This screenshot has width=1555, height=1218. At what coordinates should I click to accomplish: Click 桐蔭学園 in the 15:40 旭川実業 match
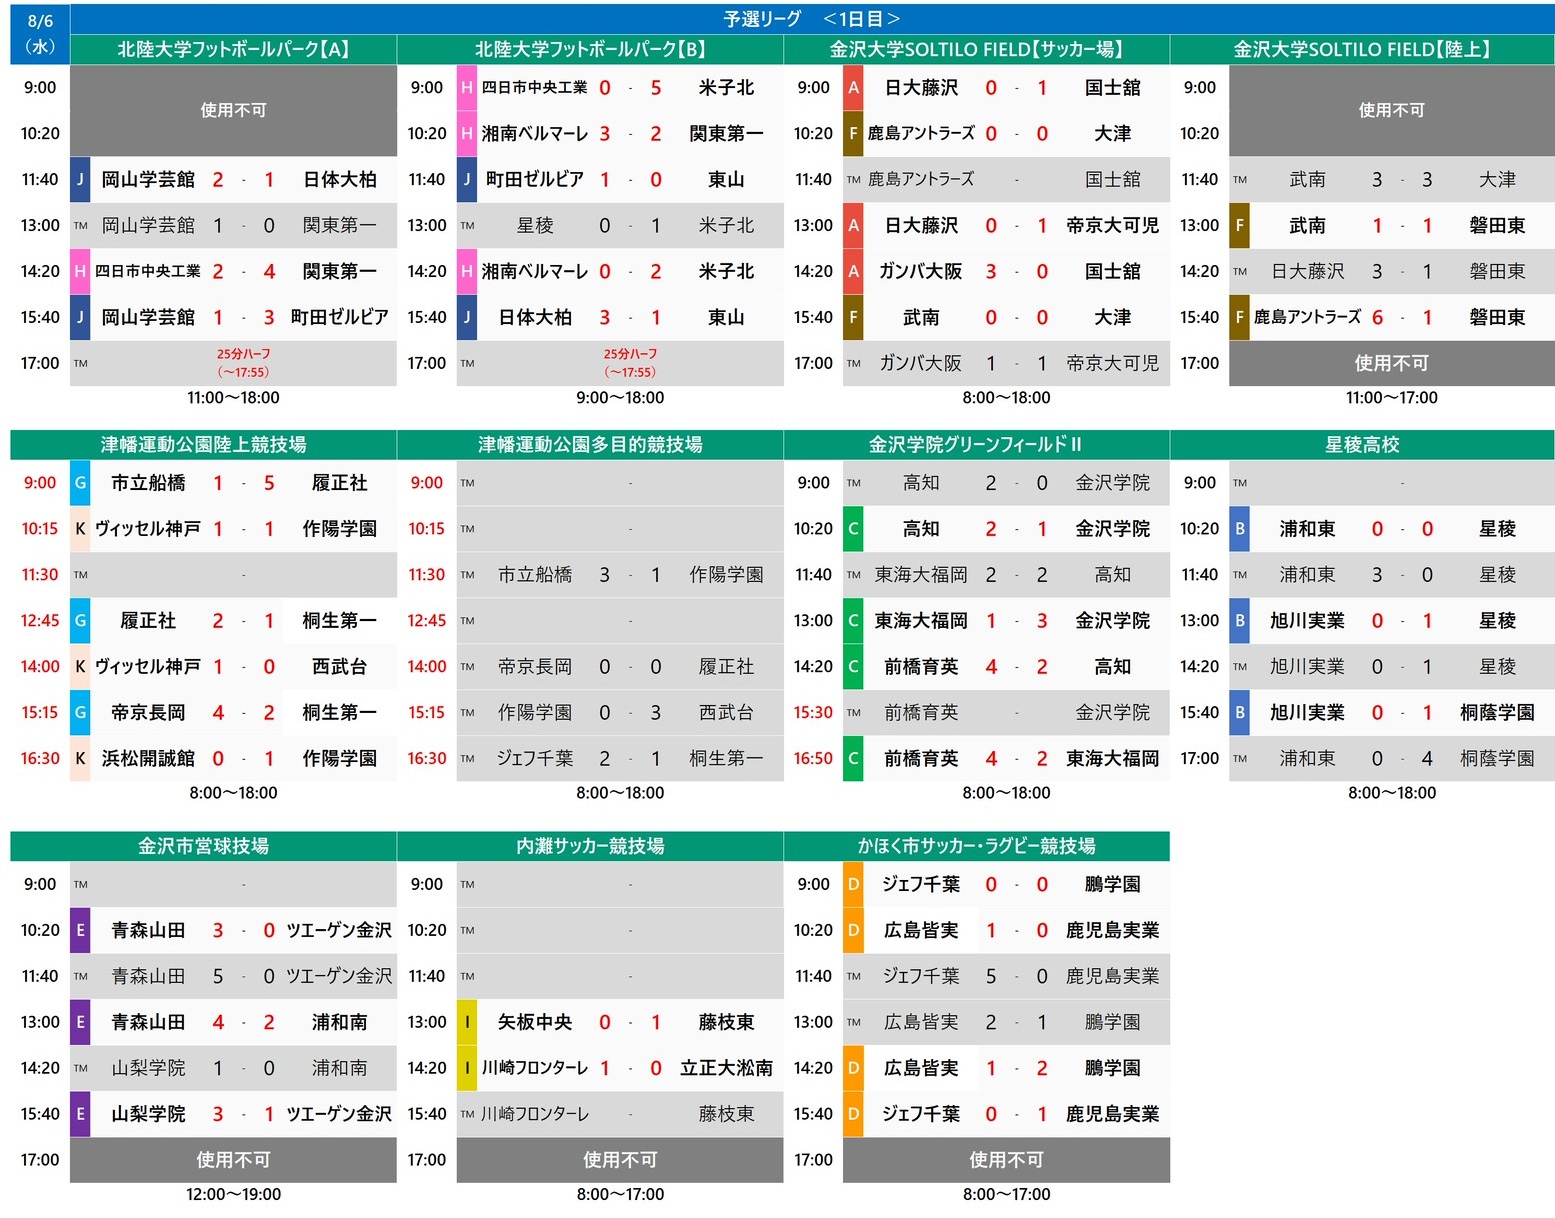click(x=1497, y=713)
